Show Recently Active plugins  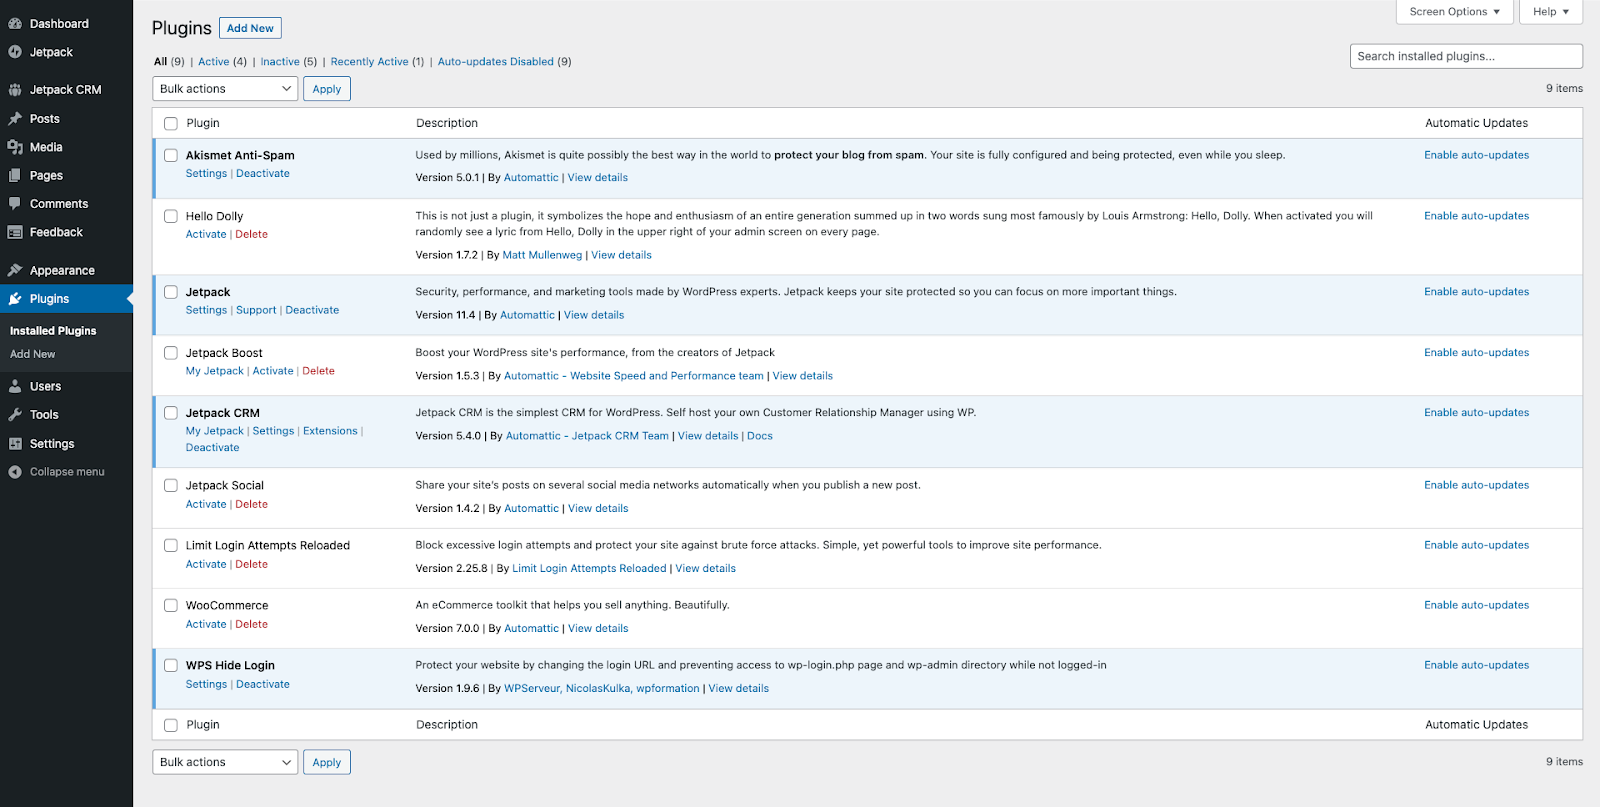coord(370,62)
